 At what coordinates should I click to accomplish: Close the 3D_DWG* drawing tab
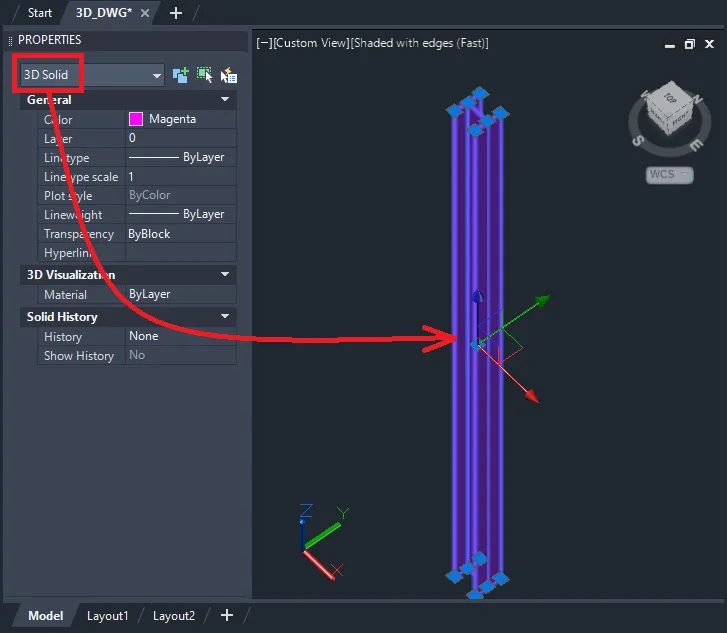point(145,13)
